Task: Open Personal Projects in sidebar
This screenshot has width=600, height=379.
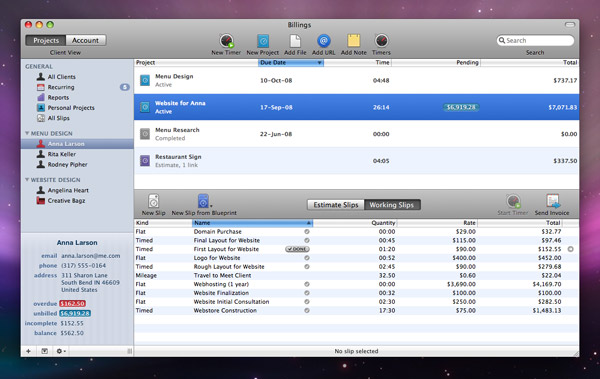Action: [x=71, y=108]
